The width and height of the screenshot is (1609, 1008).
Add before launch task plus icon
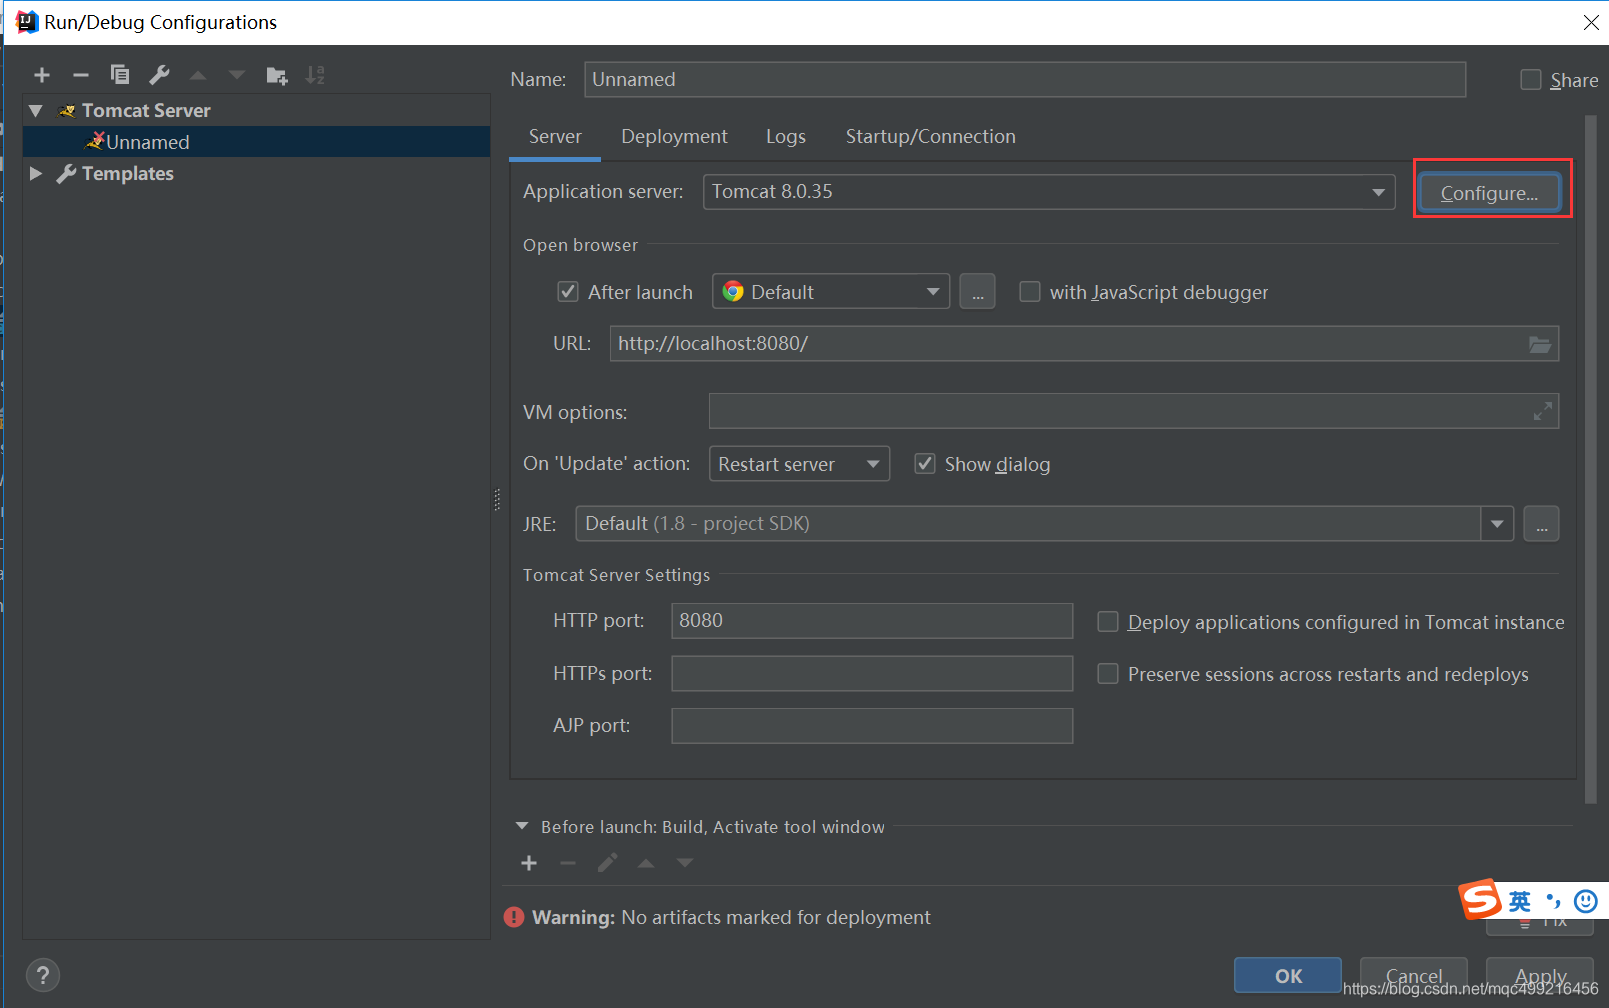[x=529, y=863]
